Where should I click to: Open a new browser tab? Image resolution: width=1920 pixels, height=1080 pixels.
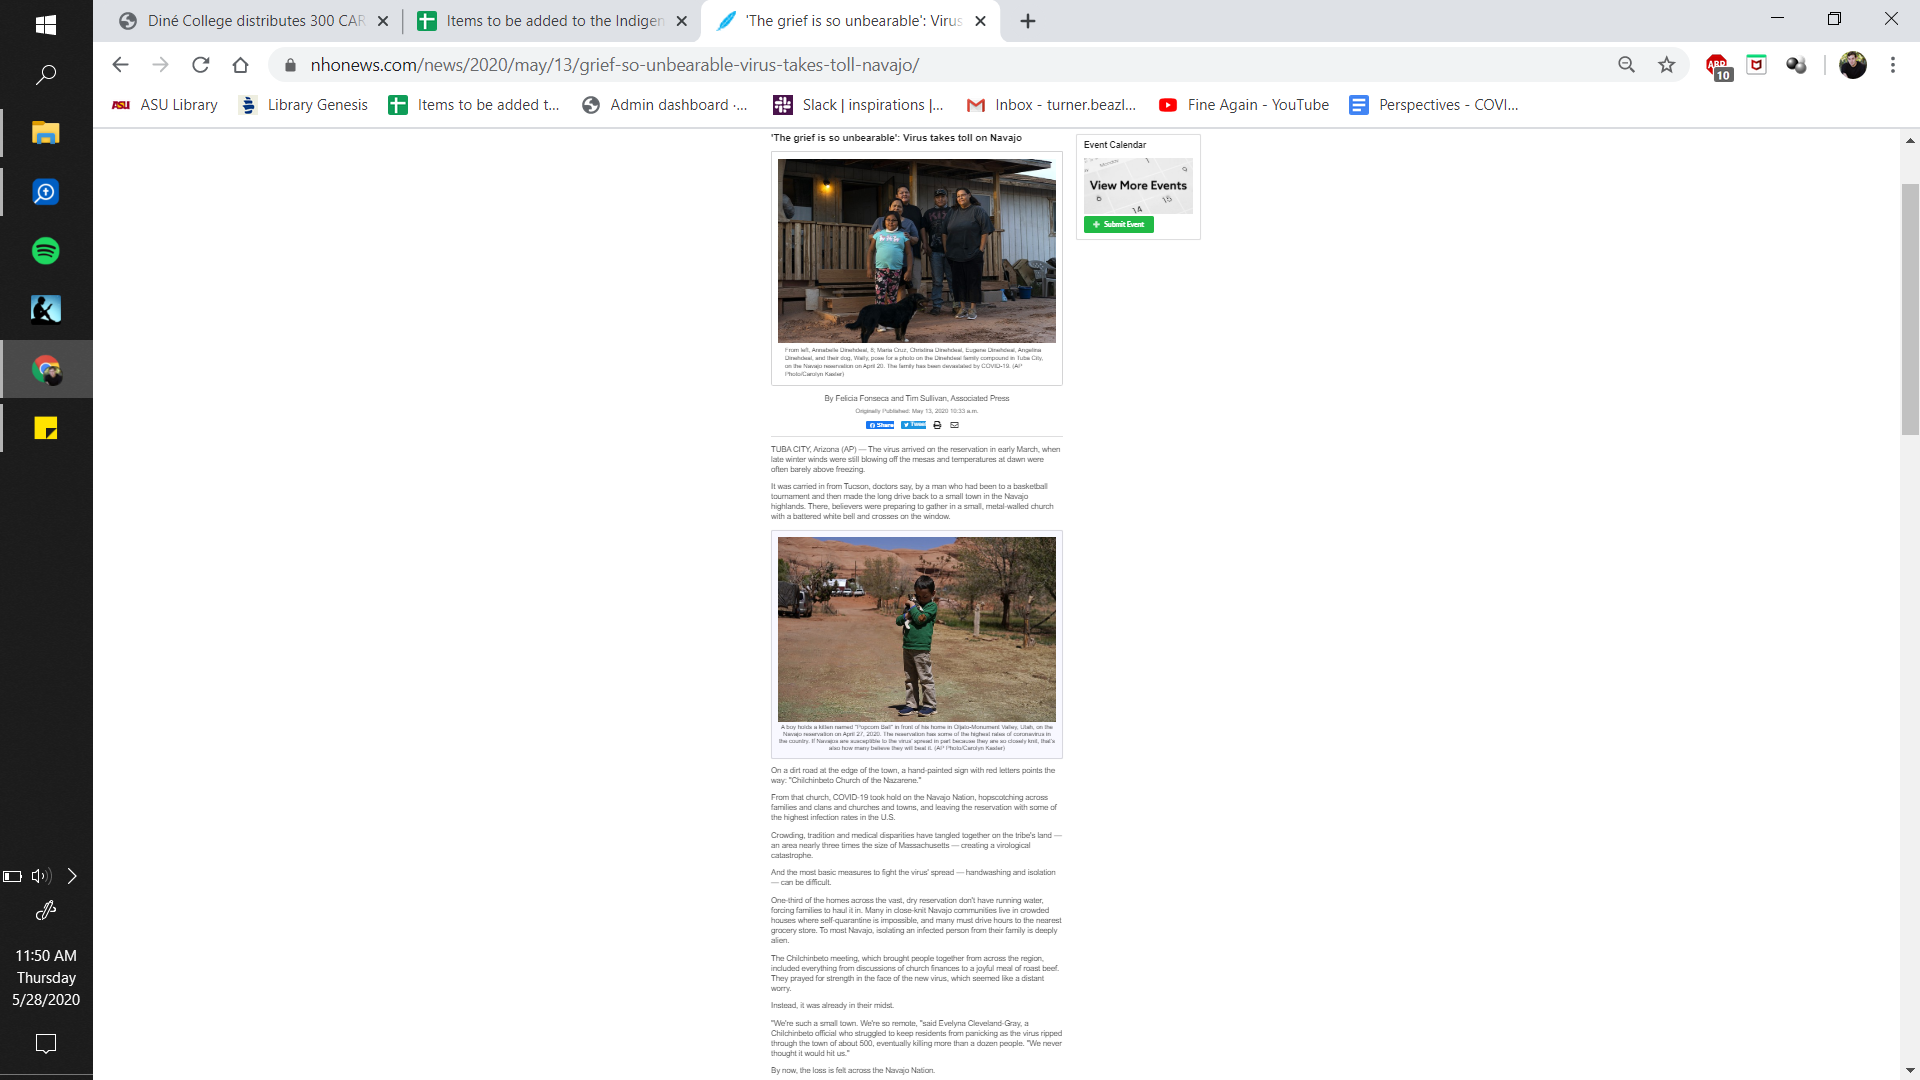pos(1028,21)
